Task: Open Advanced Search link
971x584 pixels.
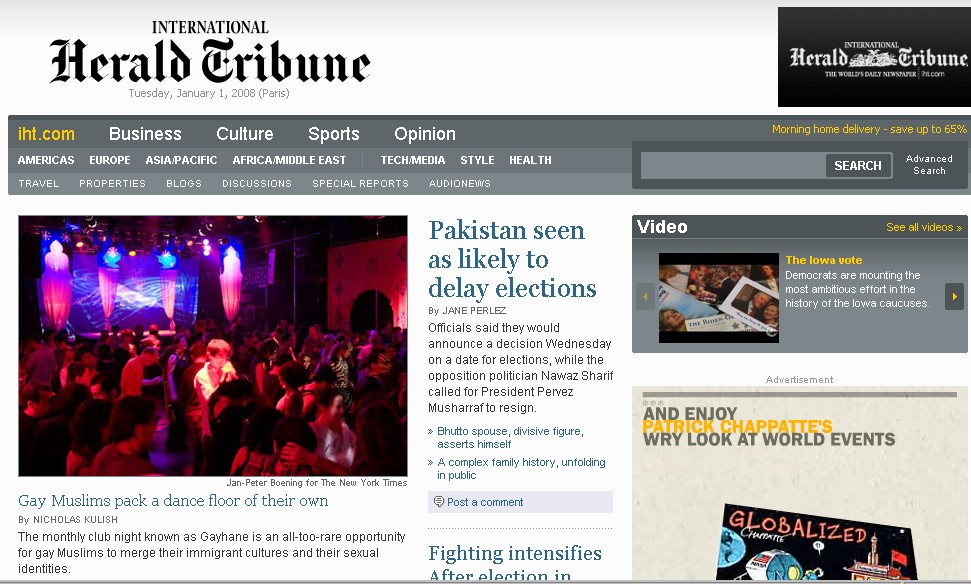Action: (x=929, y=165)
